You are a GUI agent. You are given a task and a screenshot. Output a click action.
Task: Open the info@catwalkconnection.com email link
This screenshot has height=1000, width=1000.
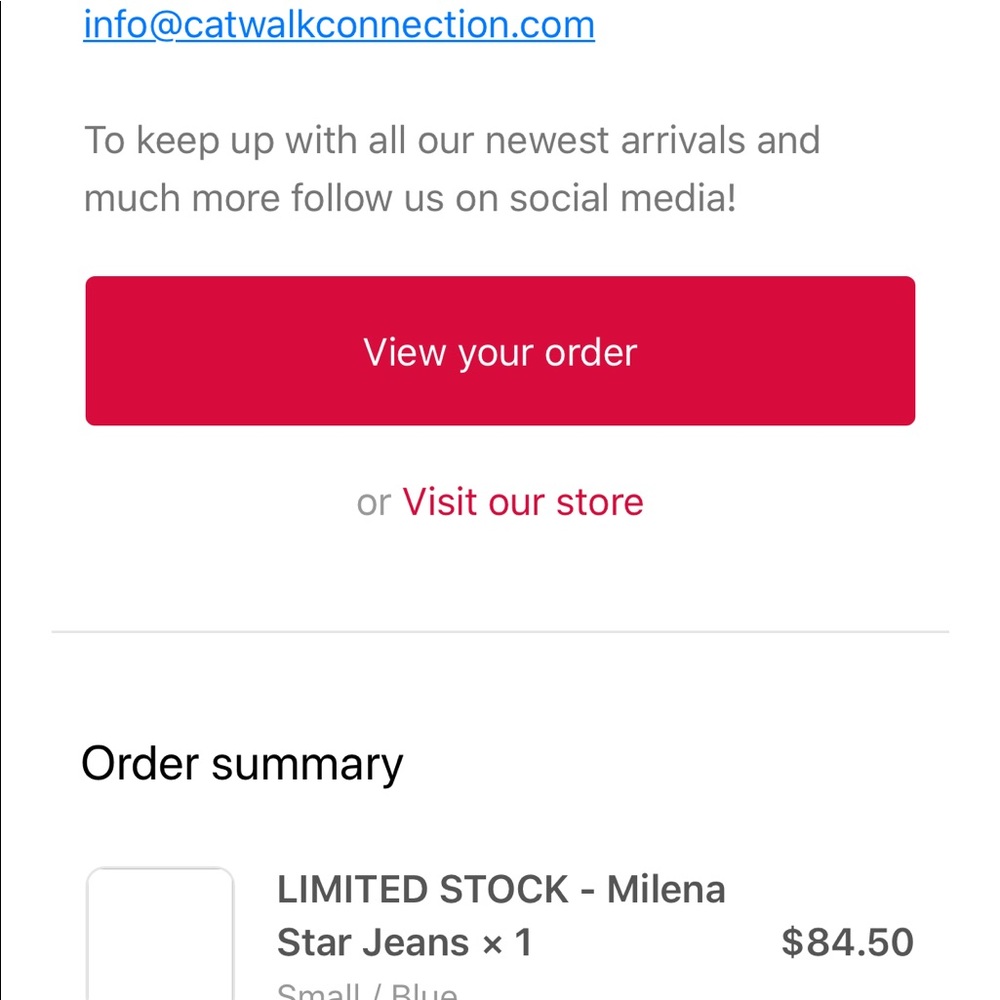point(339,26)
